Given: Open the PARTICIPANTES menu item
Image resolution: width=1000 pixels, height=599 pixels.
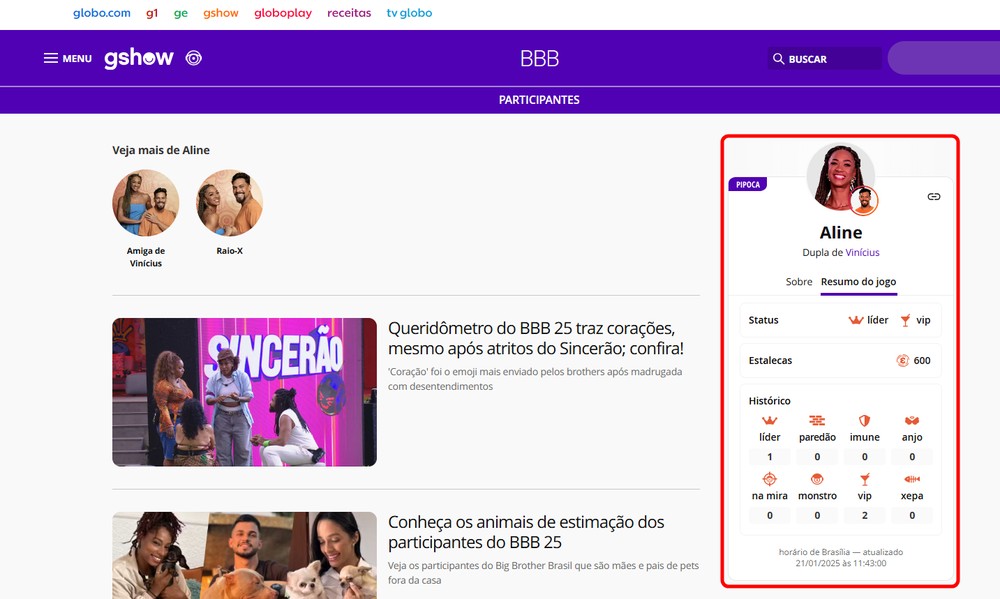Looking at the screenshot, I should coord(539,100).
